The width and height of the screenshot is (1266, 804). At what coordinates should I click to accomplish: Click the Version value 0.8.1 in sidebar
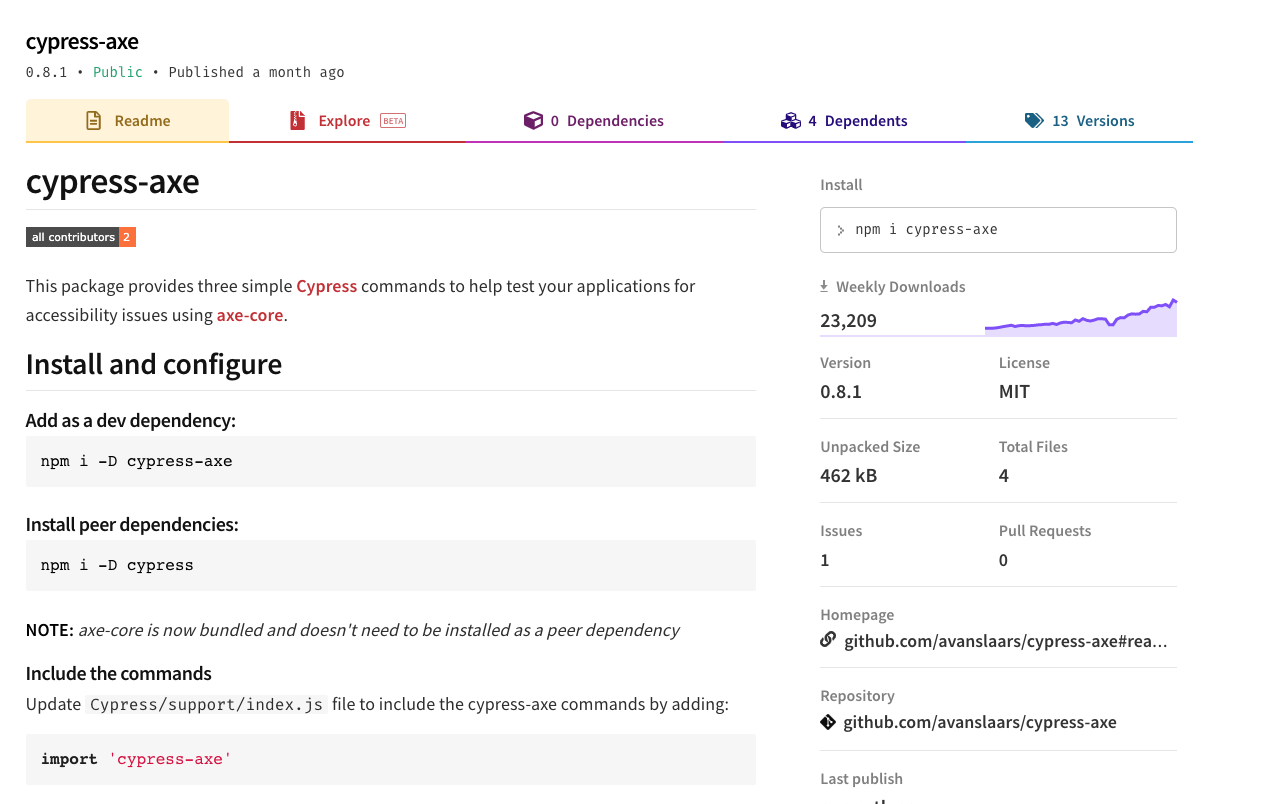[x=841, y=392]
